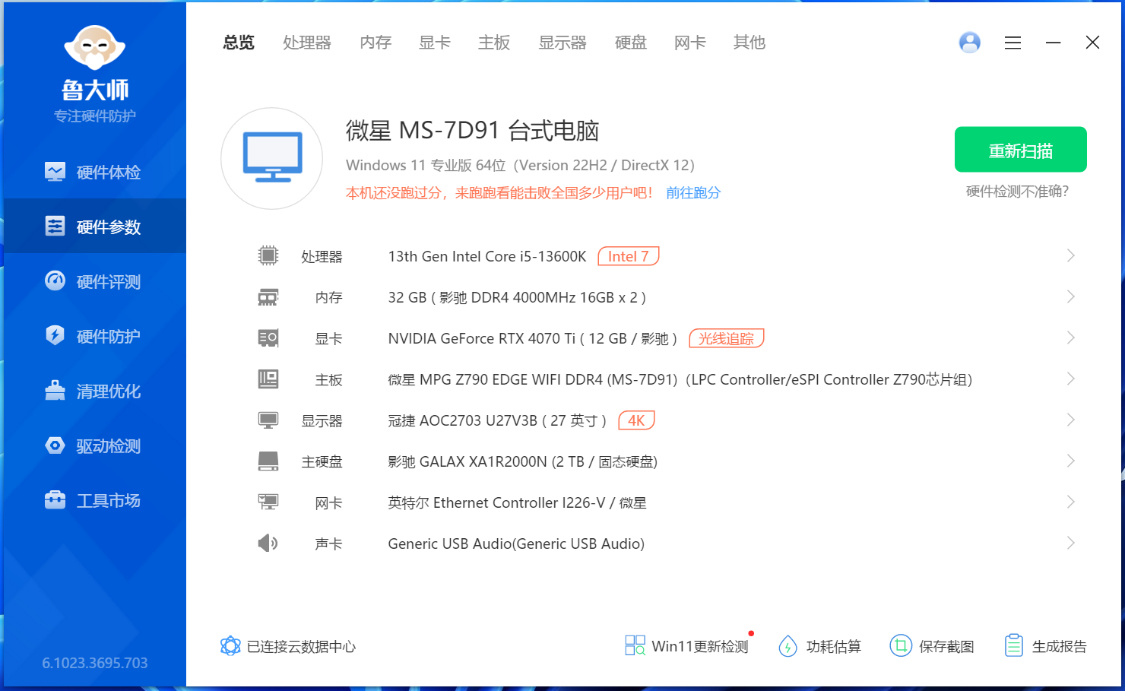Click the 4K badge on monitor row

tap(636, 420)
